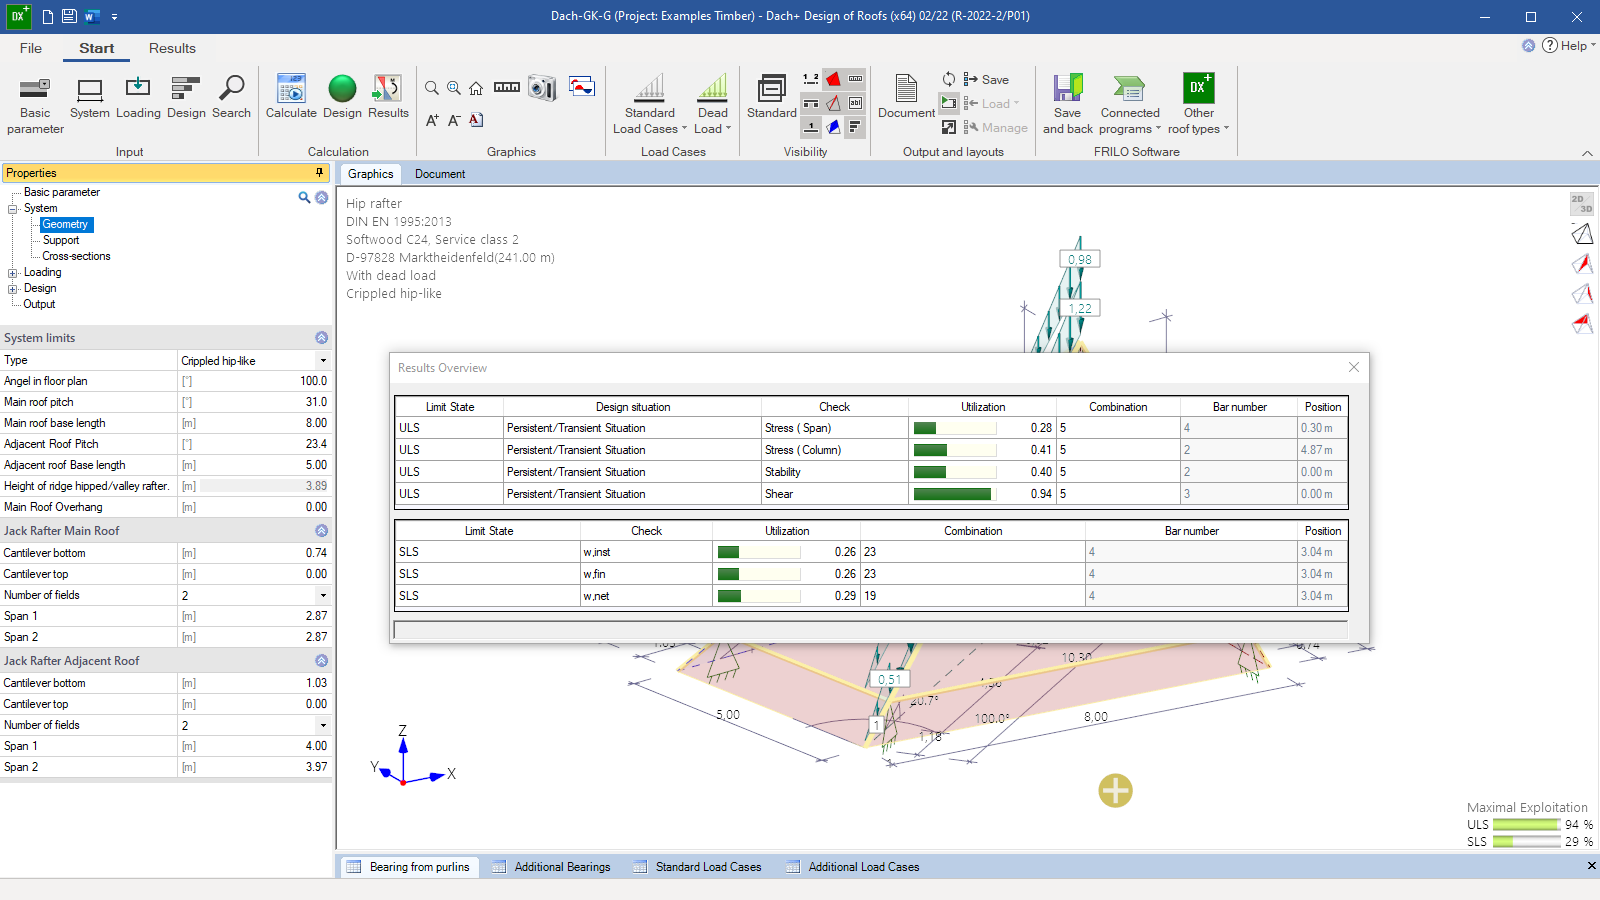
Task: Increase text size with A+ icon
Action: (x=432, y=120)
